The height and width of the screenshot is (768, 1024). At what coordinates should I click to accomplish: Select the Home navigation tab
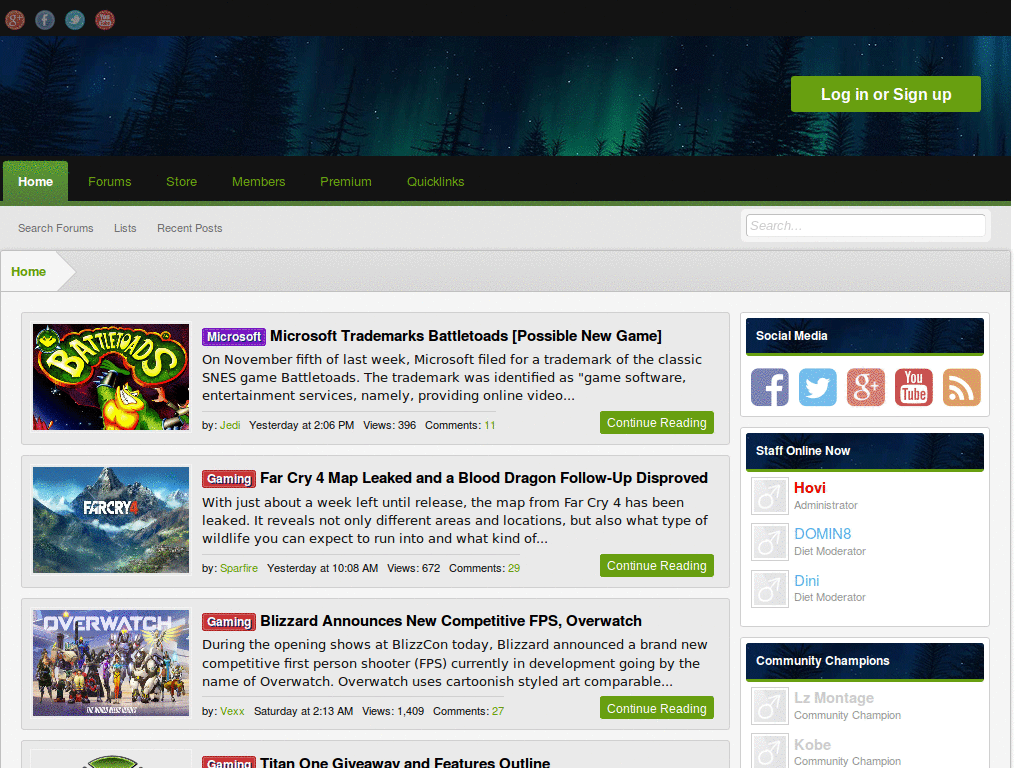pyautogui.click(x=35, y=182)
